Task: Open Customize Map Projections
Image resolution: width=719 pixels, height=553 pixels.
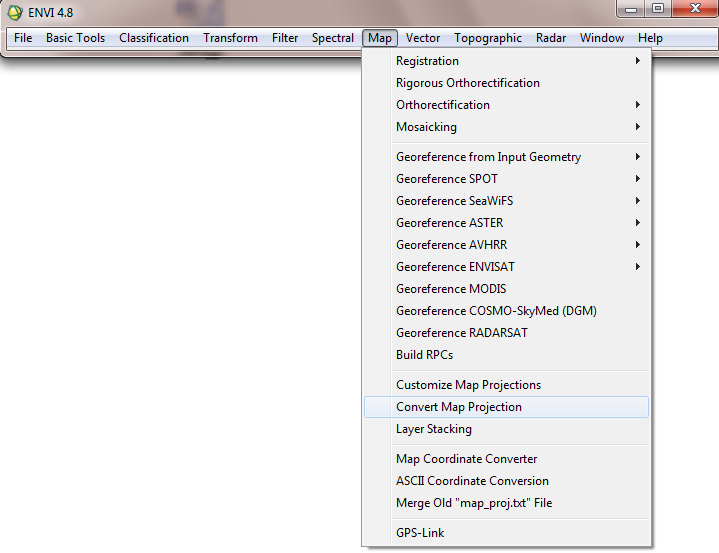Action: 506,385
